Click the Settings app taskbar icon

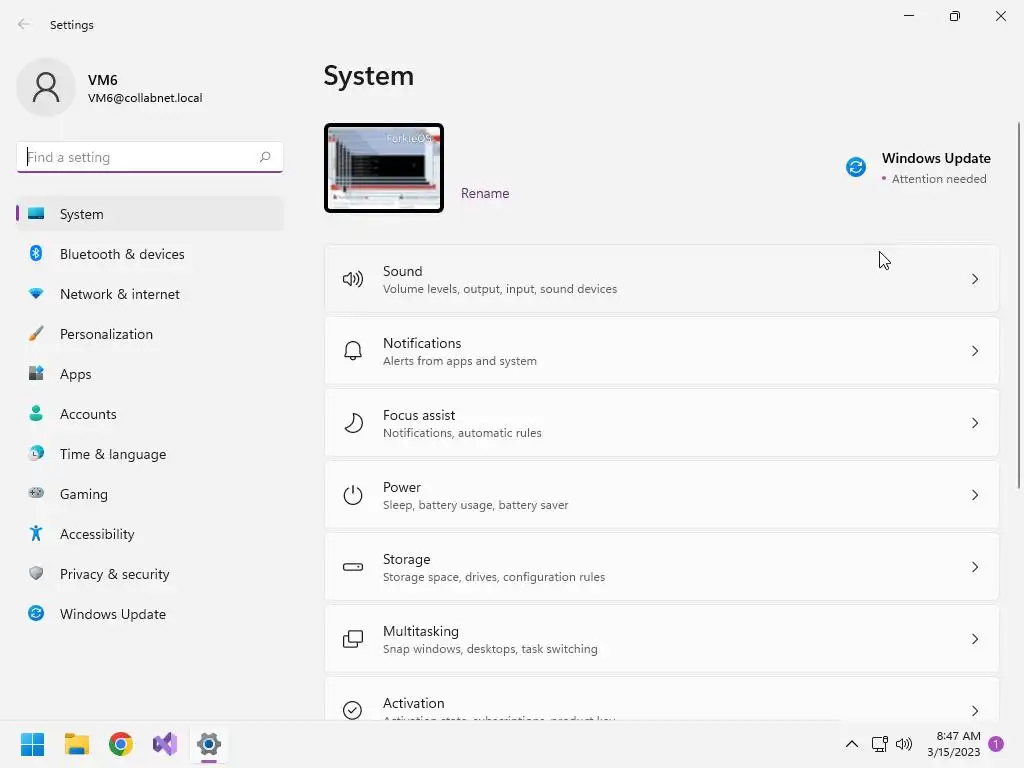tap(209, 744)
